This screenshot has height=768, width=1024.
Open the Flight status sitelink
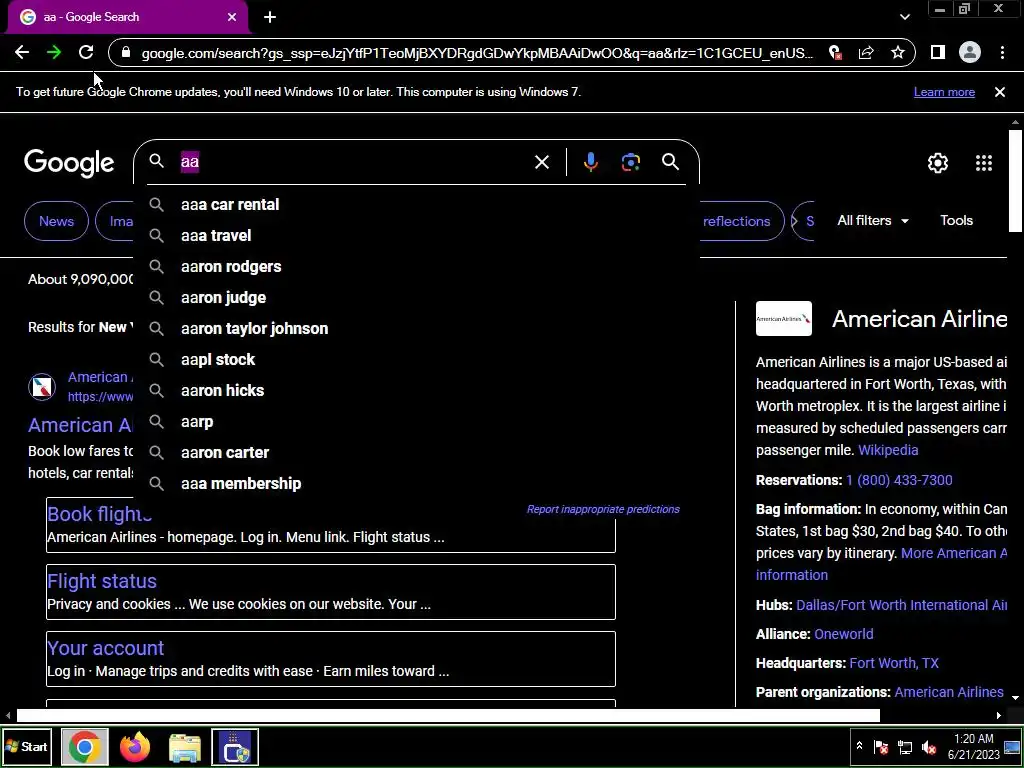point(102,581)
